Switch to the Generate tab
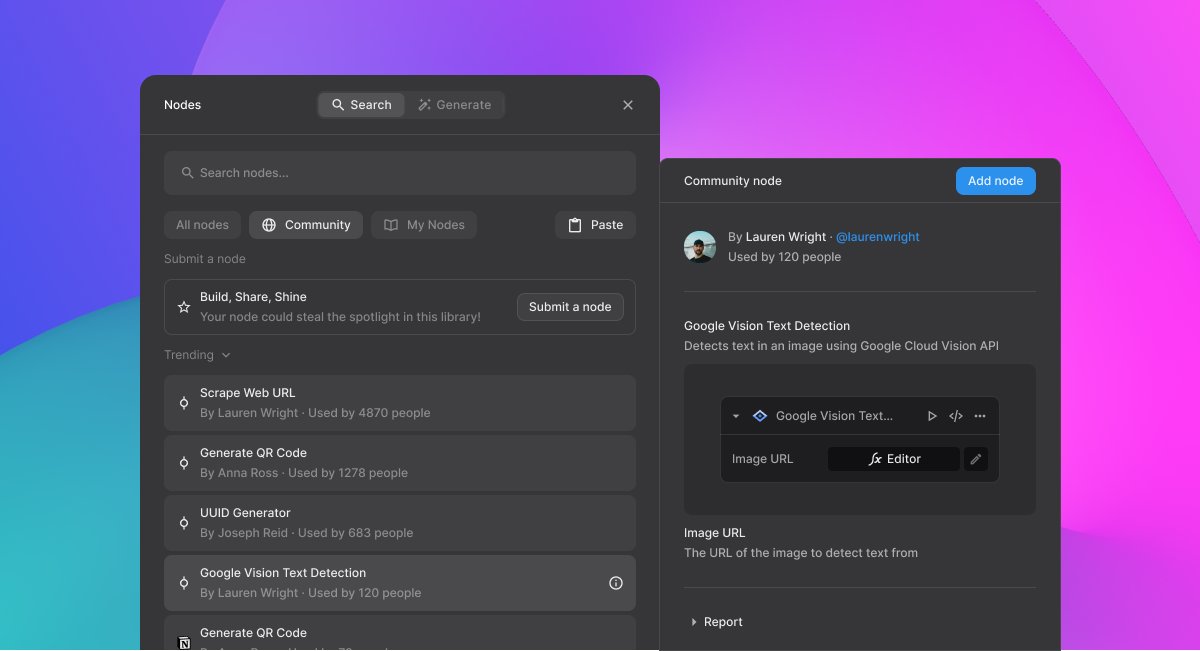Image resolution: width=1200 pixels, height=651 pixels. (x=454, y=105)
